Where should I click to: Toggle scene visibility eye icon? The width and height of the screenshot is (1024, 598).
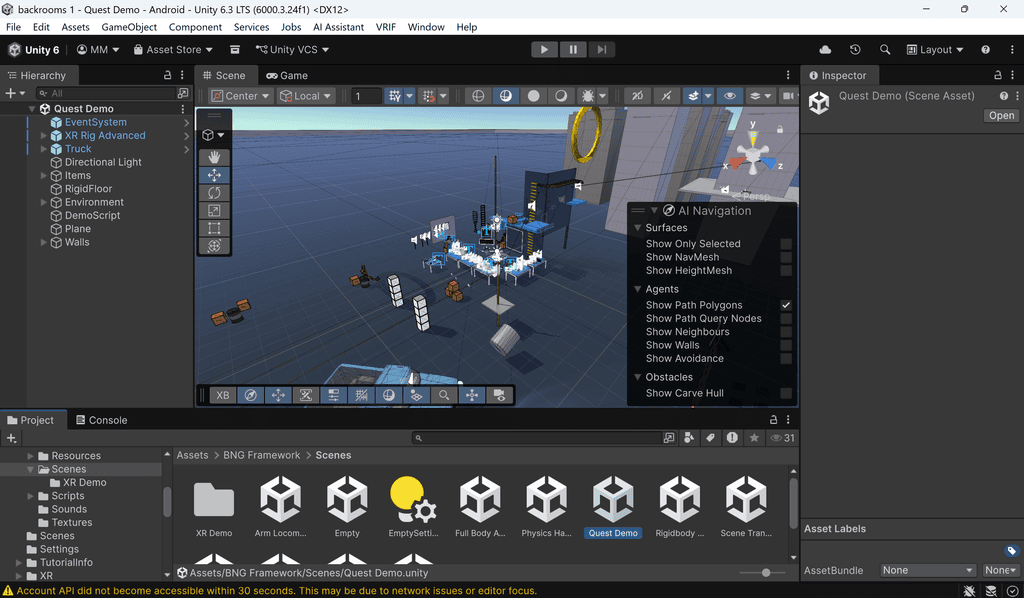(x=729, y=96)
